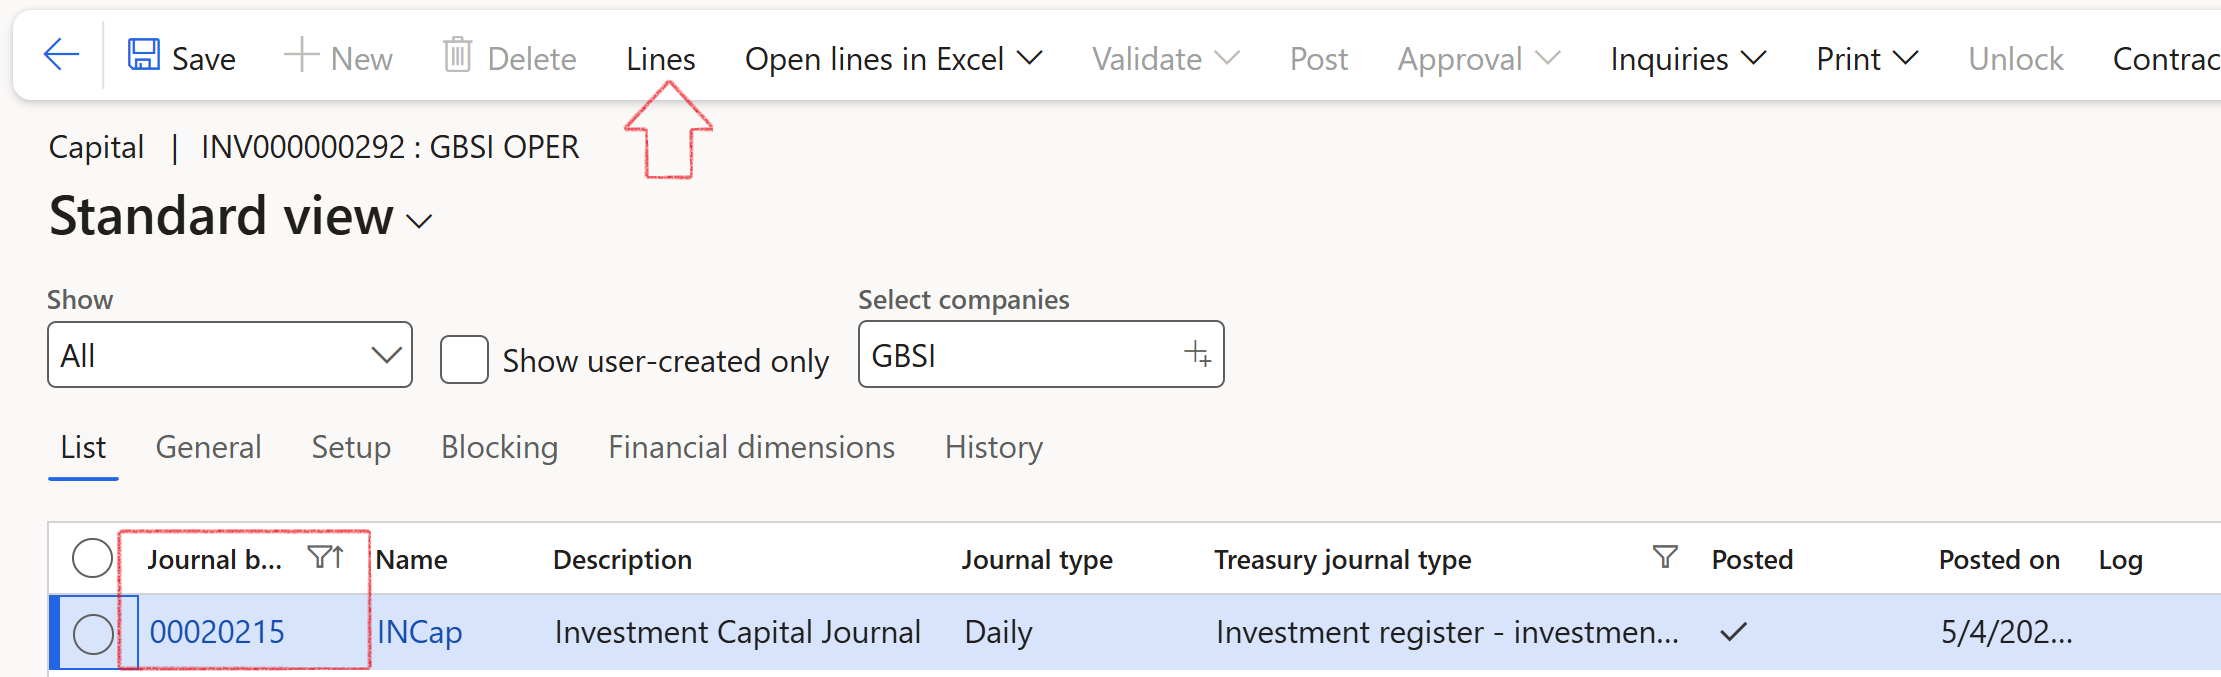Switch to the Financial dimensions tab
Screen dimensions: 2221x677
point(751,447)
